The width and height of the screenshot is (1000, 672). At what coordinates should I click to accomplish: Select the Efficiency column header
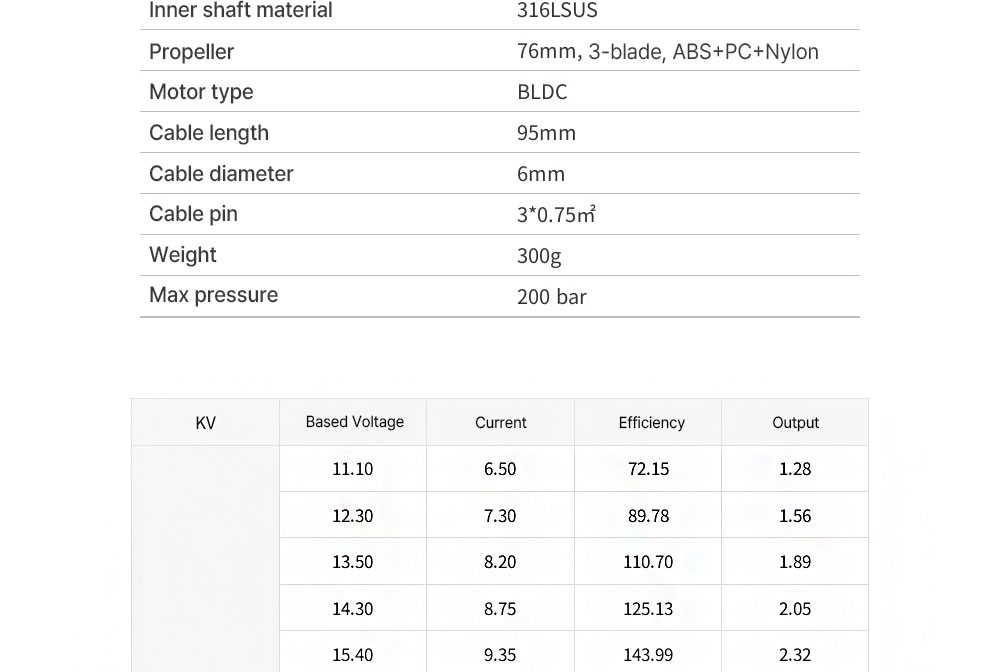pyautogui.click(x=651, y=423)
